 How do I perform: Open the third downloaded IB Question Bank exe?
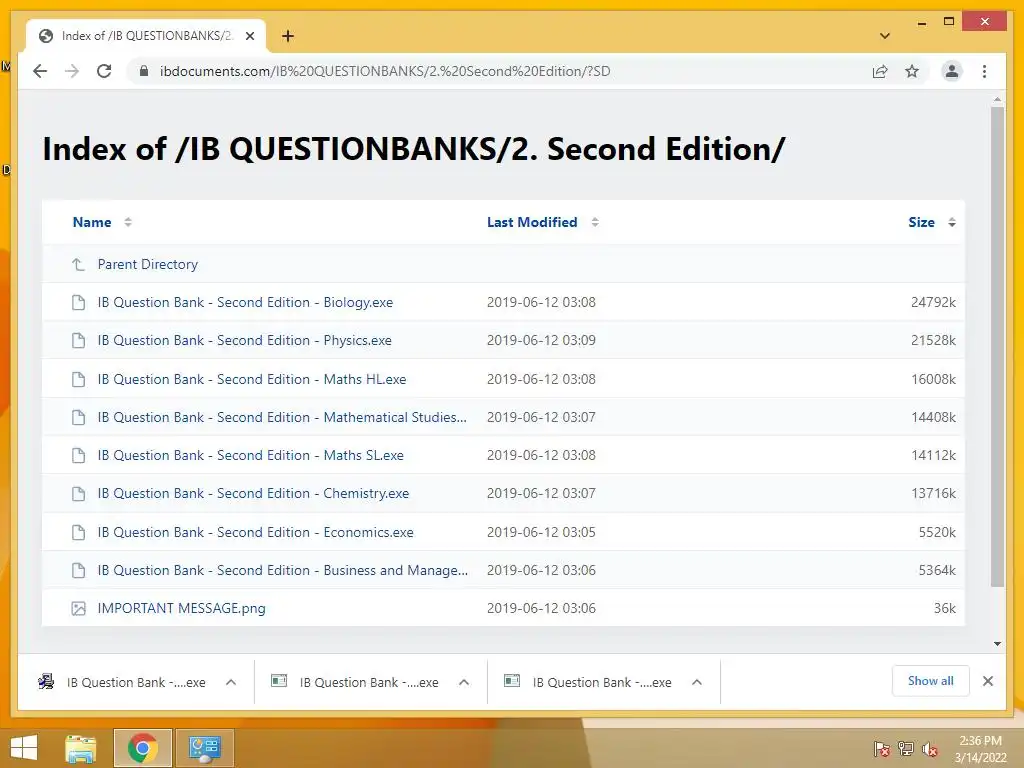588,682
